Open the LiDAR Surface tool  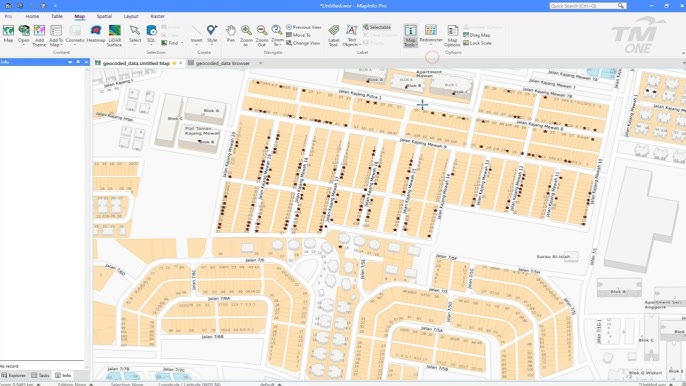click(x=115, y=35)
